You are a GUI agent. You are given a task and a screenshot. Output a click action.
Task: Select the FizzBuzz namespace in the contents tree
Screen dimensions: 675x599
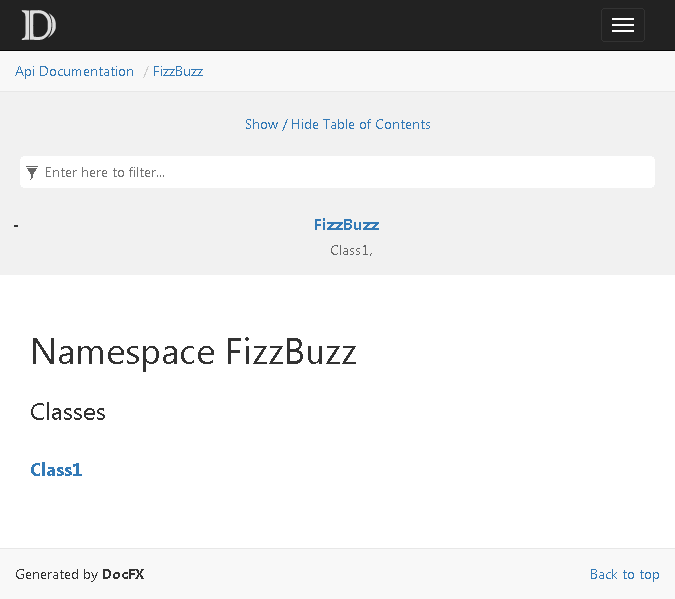[x=346, y=225]
